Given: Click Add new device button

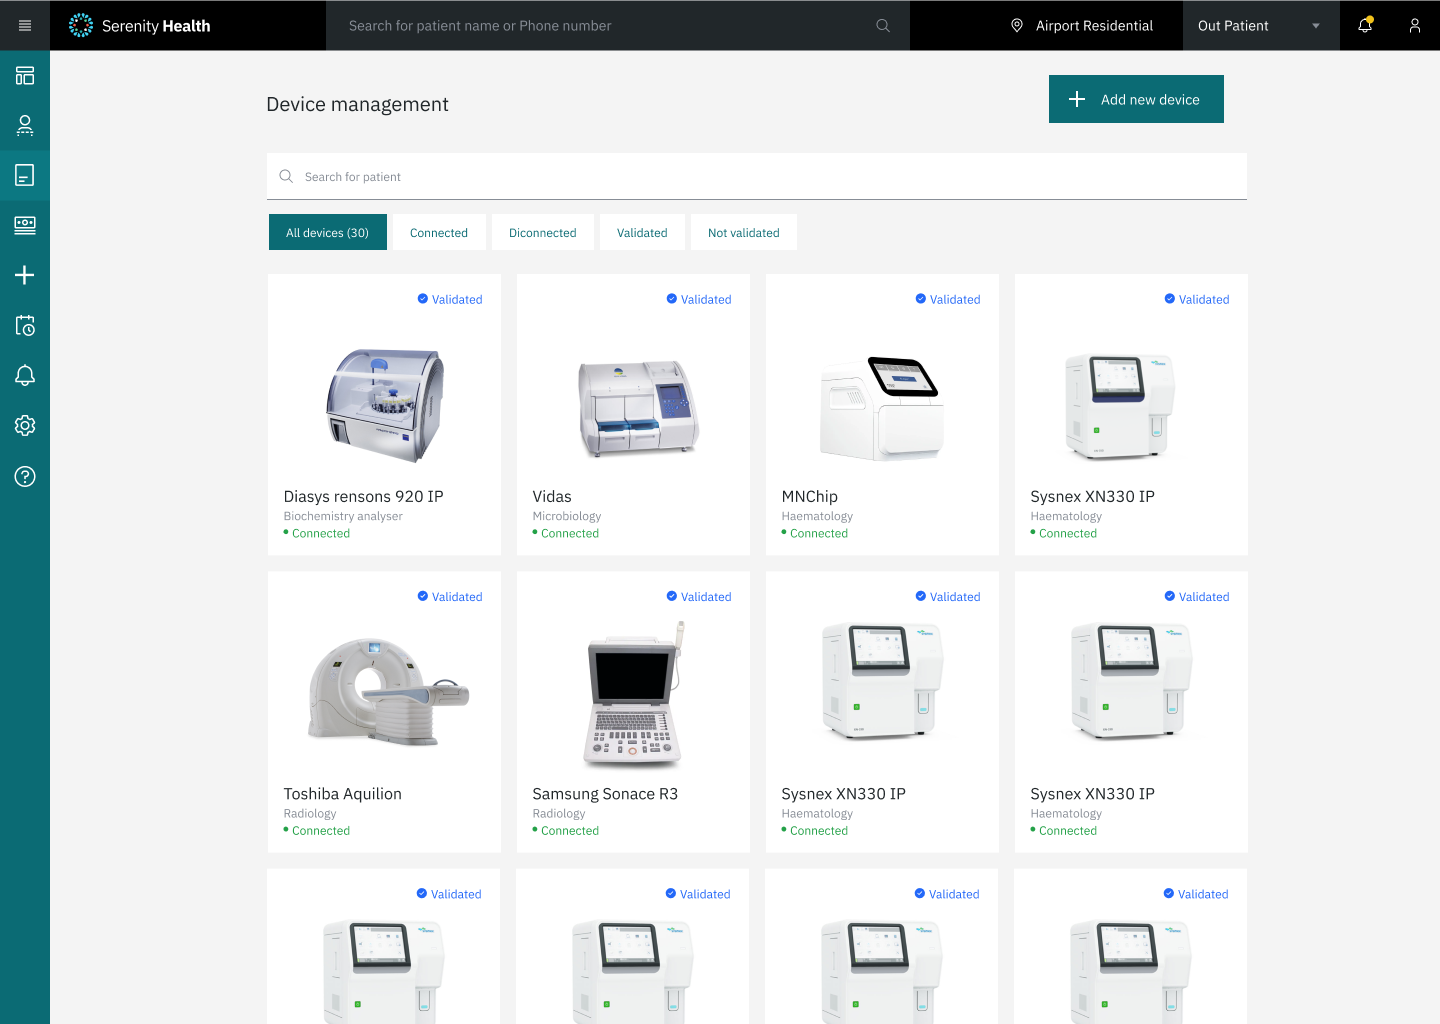Looking at the screenshot, I should click(1136, 99).
